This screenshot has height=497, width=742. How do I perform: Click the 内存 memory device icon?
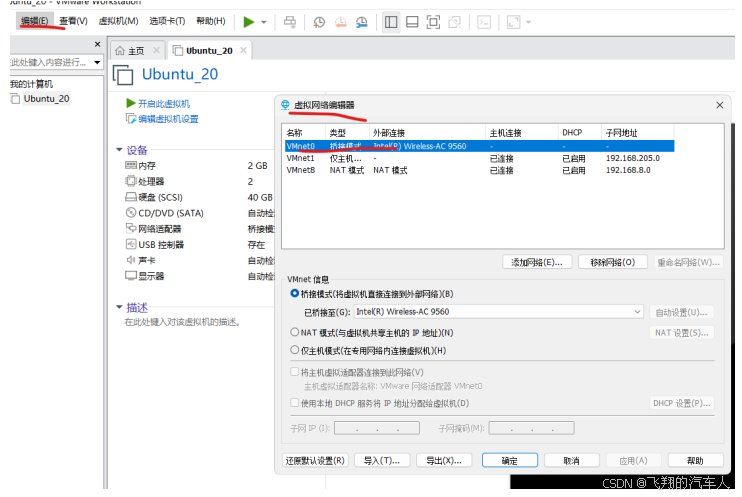point(131,165)
